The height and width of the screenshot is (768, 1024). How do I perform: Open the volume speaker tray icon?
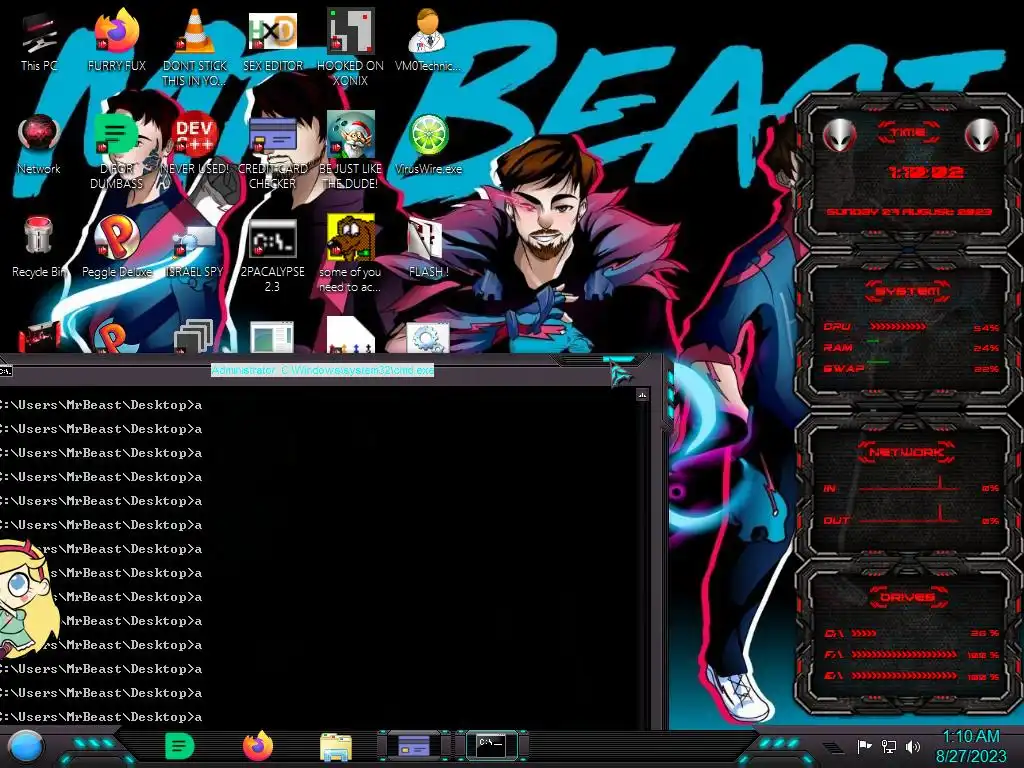point(913,746)
